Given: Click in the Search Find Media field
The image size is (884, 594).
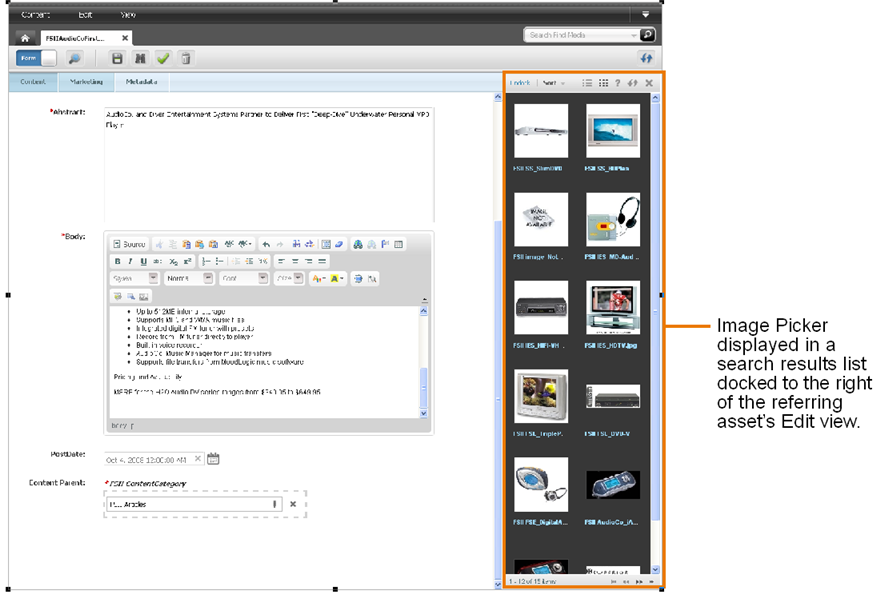Looking at the screenshot, I should point(577,35).
